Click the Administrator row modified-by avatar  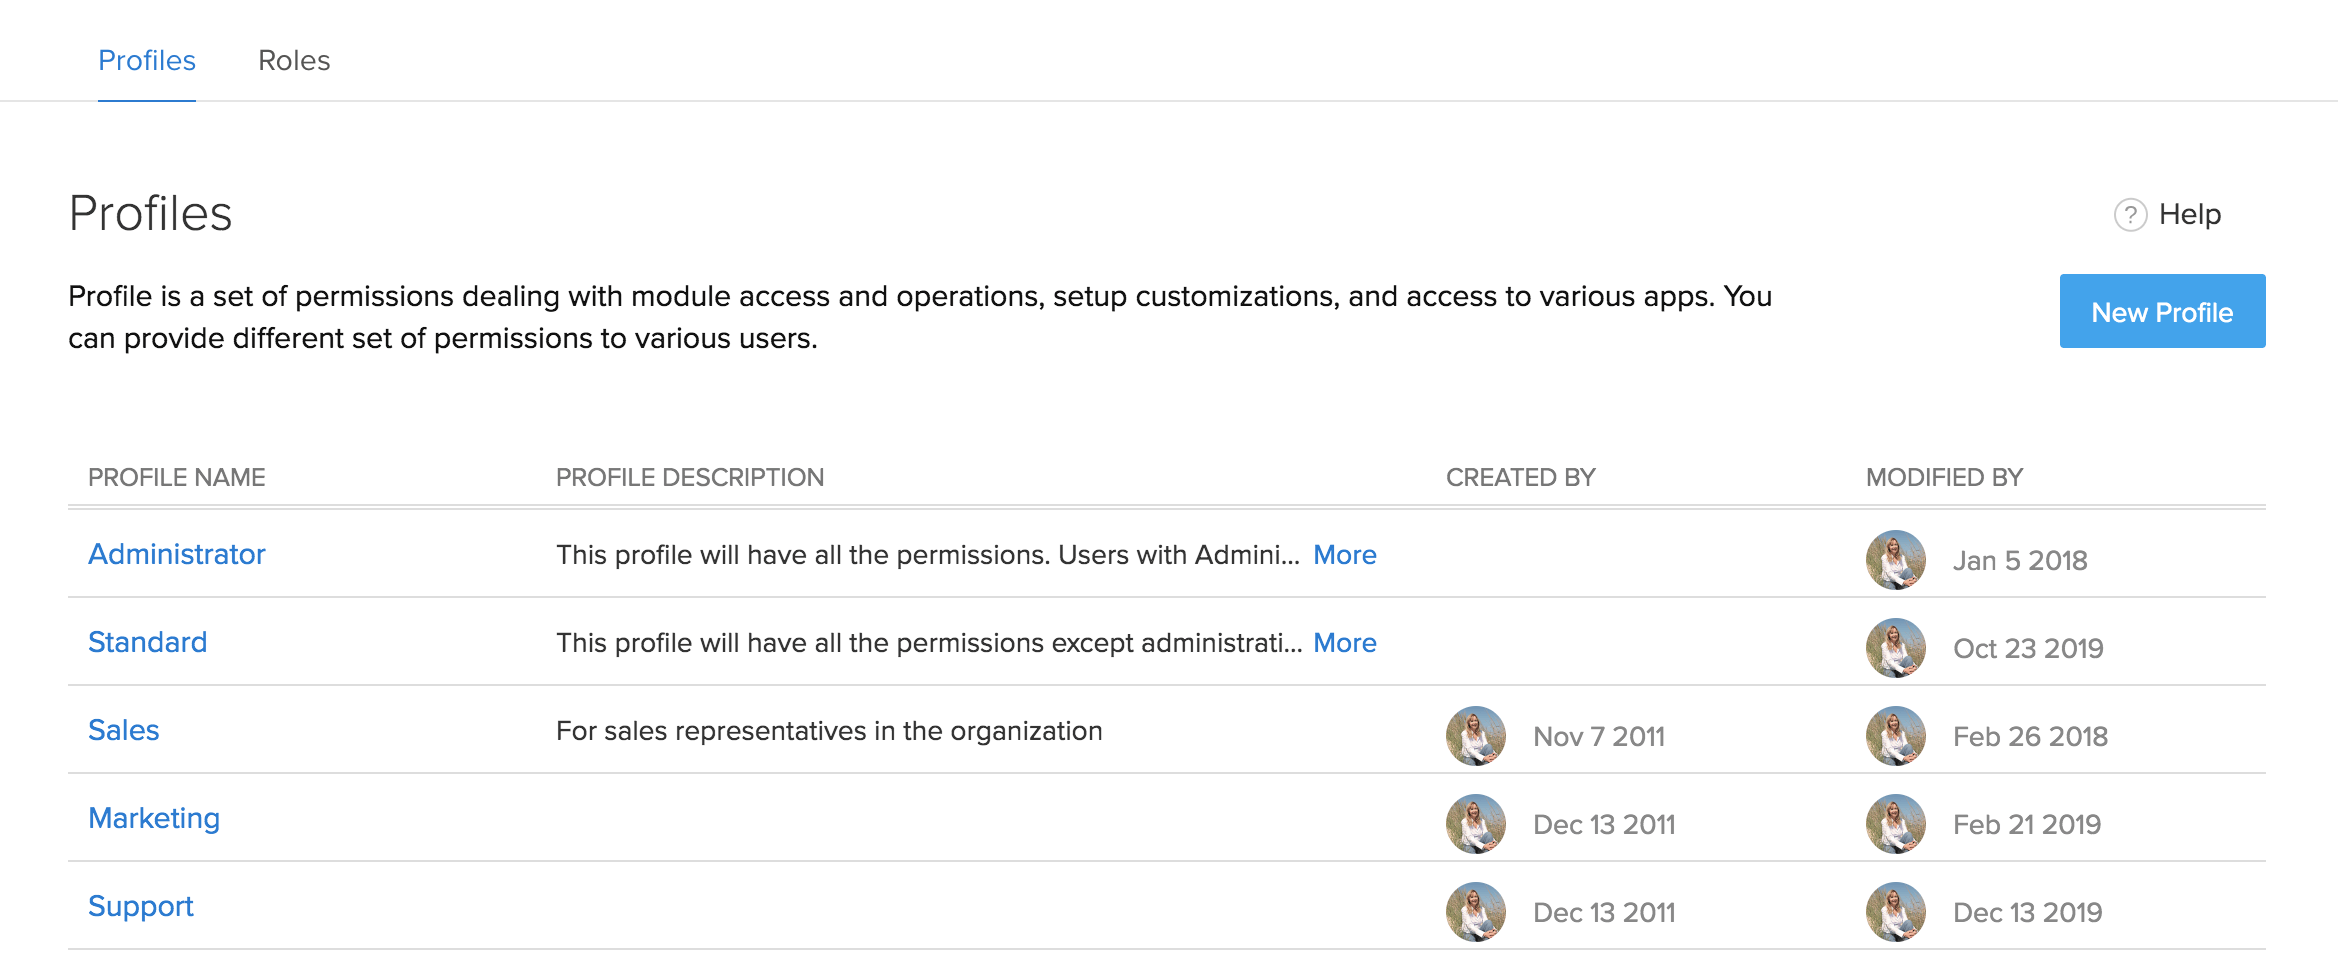point(1895,560)
